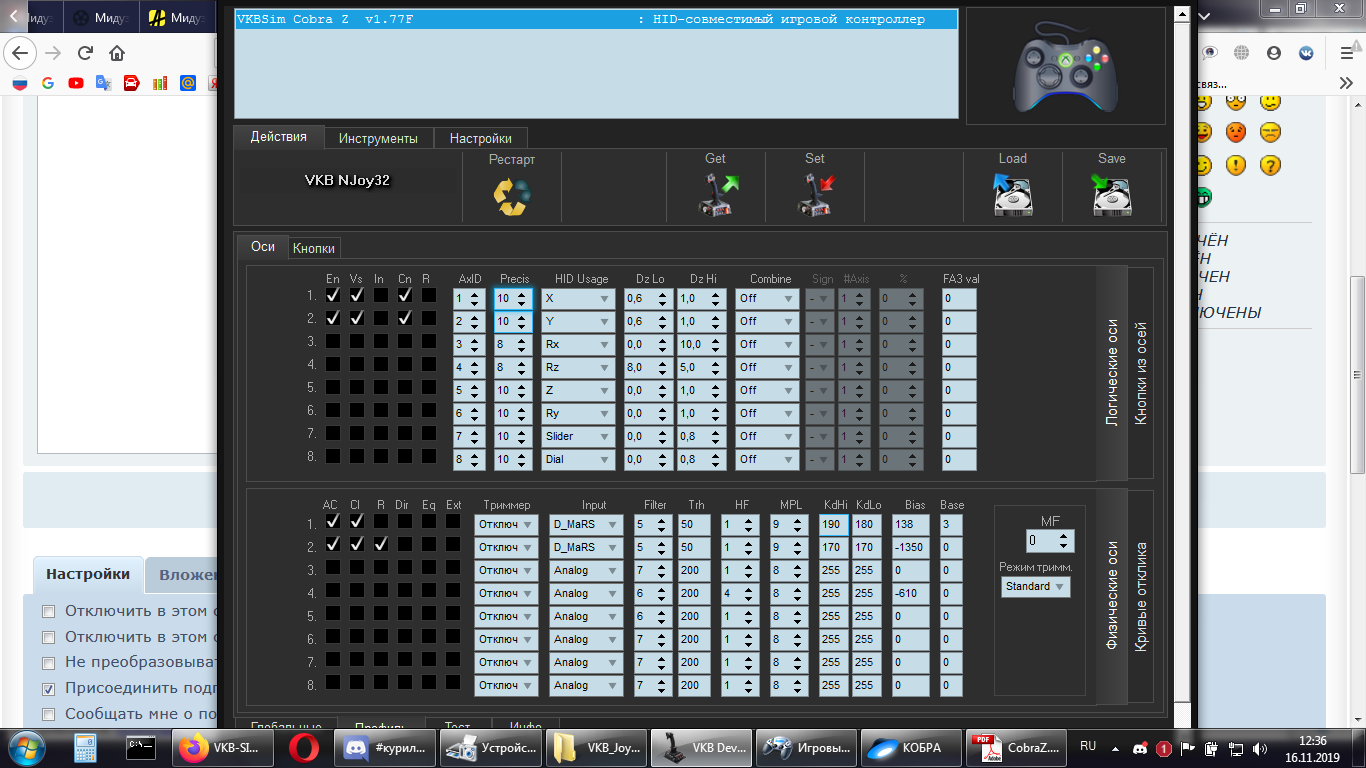Open the Windows Start menu
Viewport: 1366px width, 768px height.
26,747
